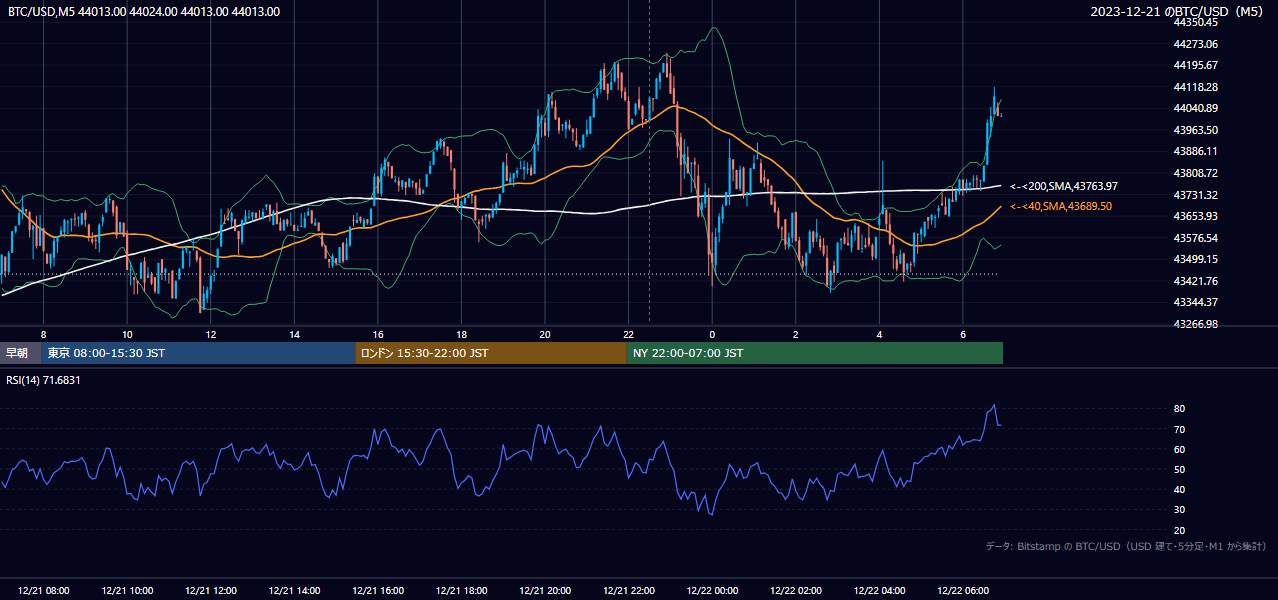This screenshot has height=600, width=1278.
Task: Click the Bitstamp data source note
Action: pyautogui.click(x=1126, y=546)
